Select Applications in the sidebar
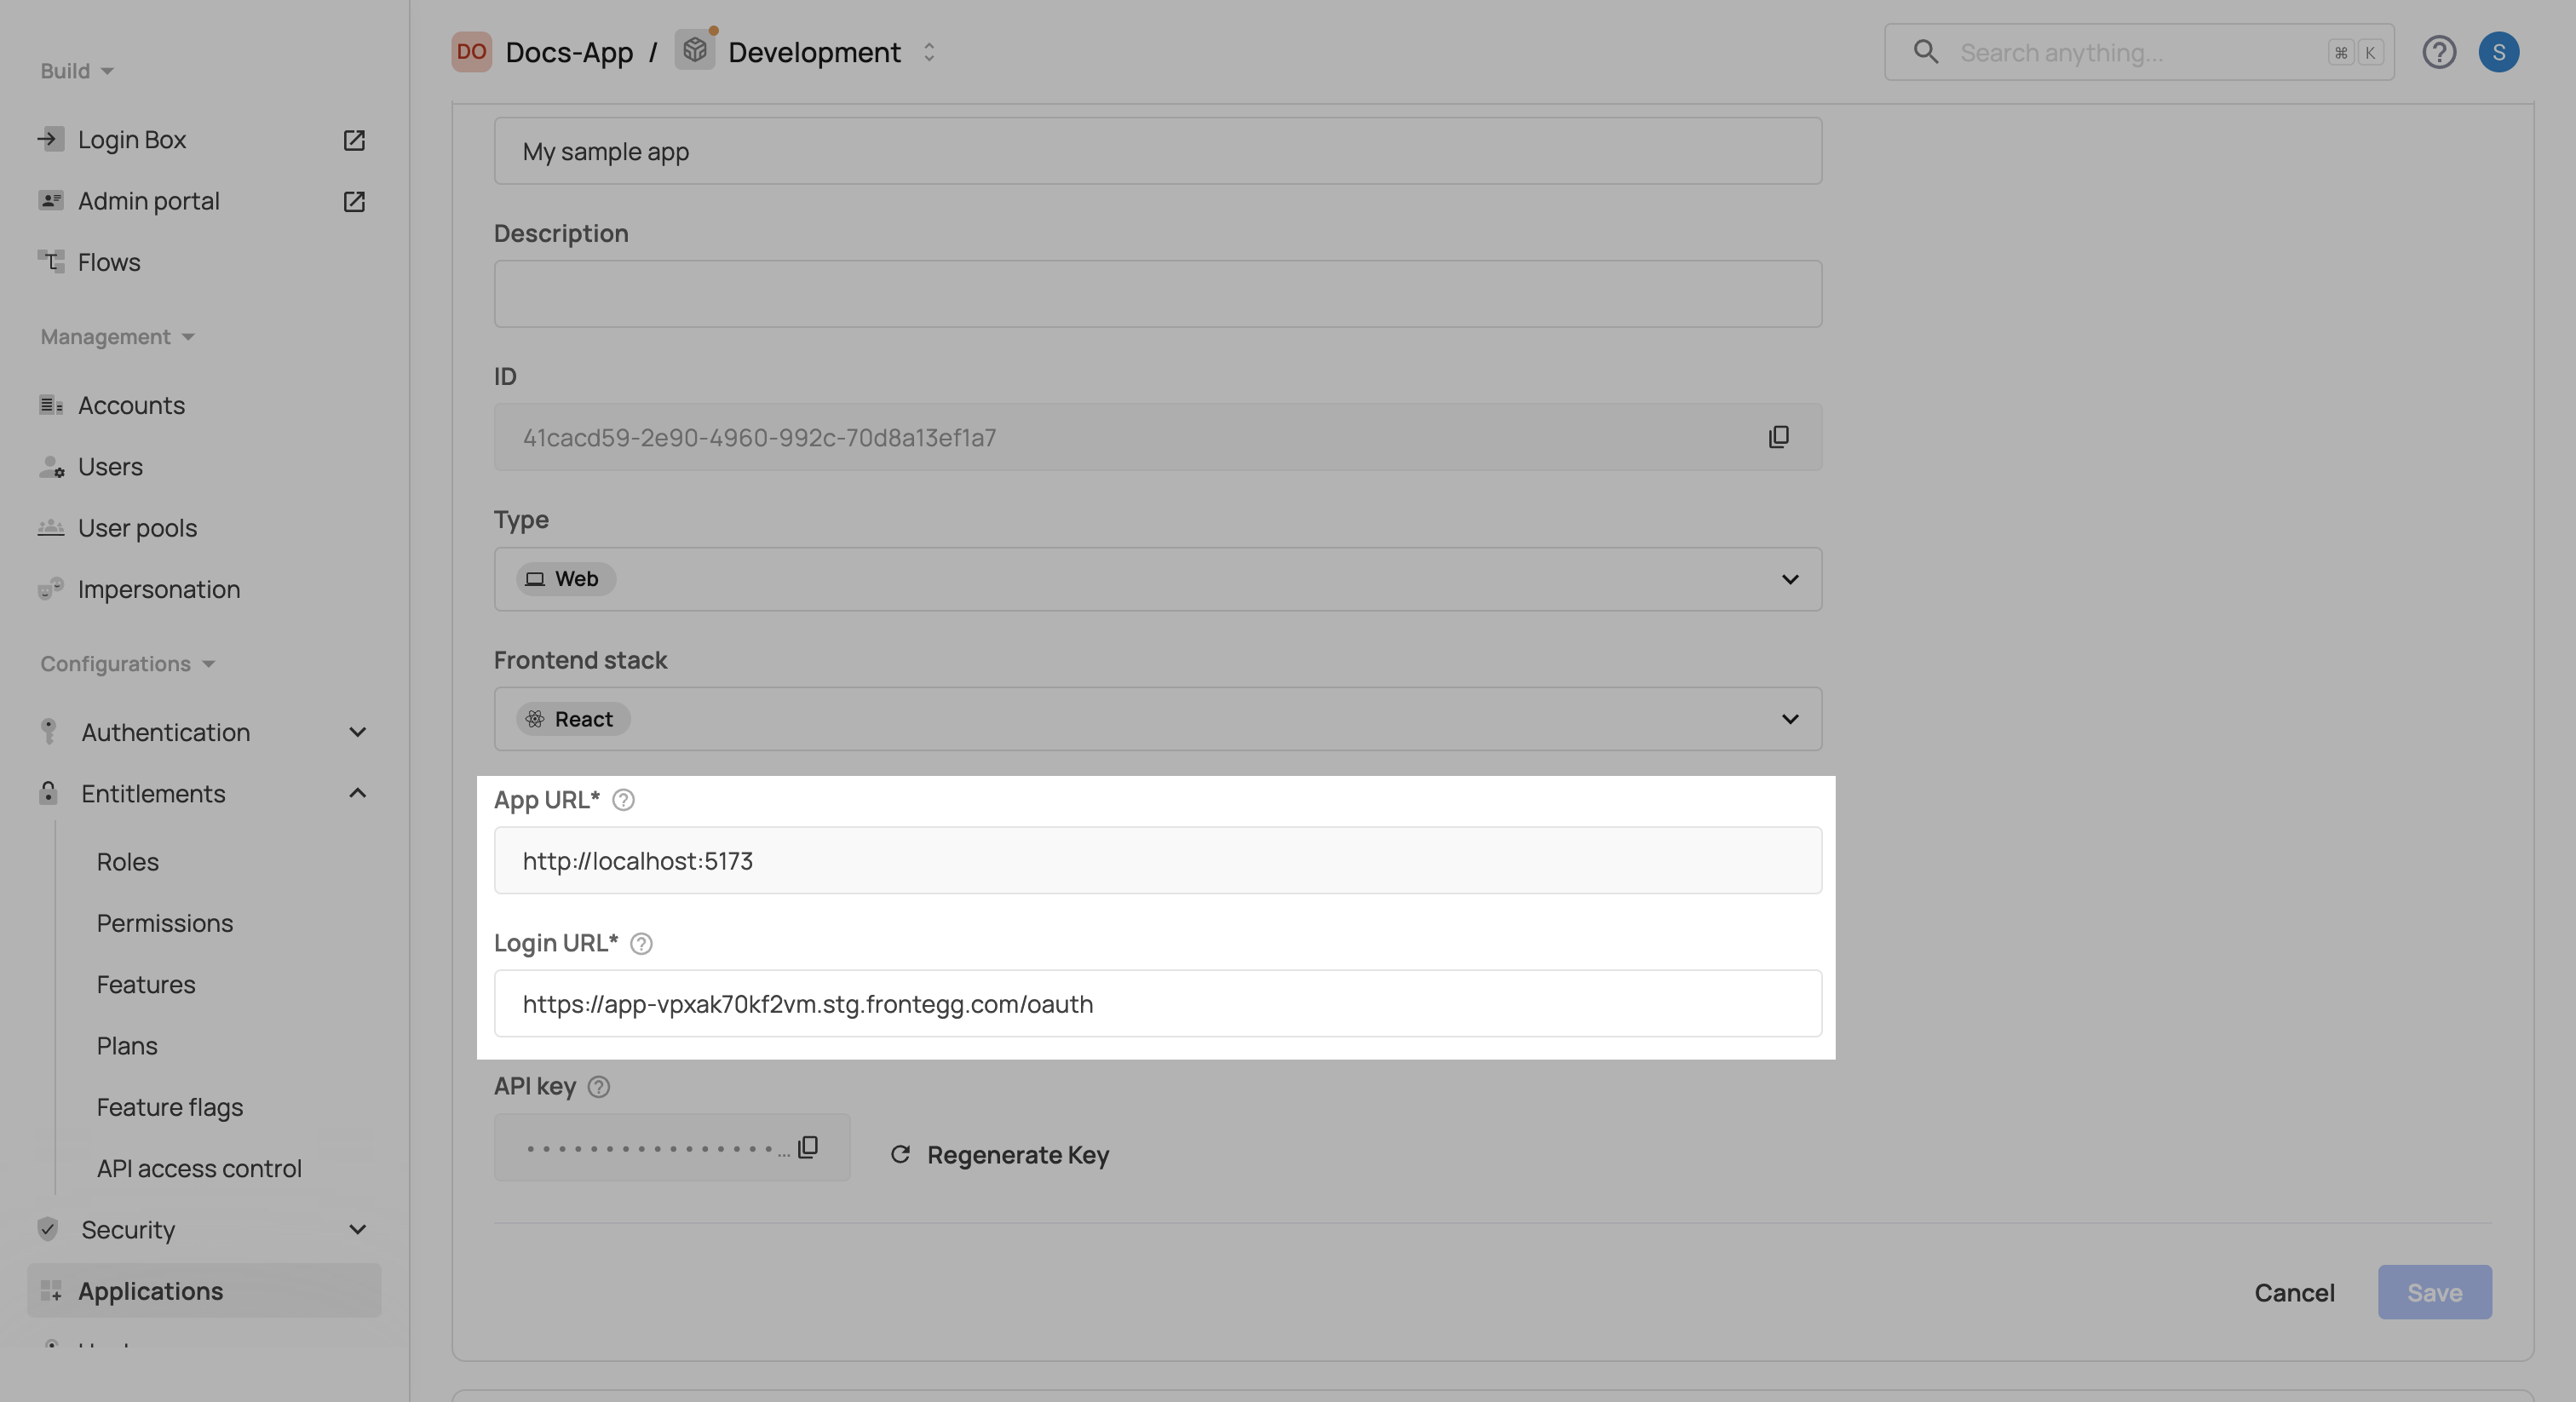The width and height of the screenshot is (2576, 1402). [x=150, y=1291]
